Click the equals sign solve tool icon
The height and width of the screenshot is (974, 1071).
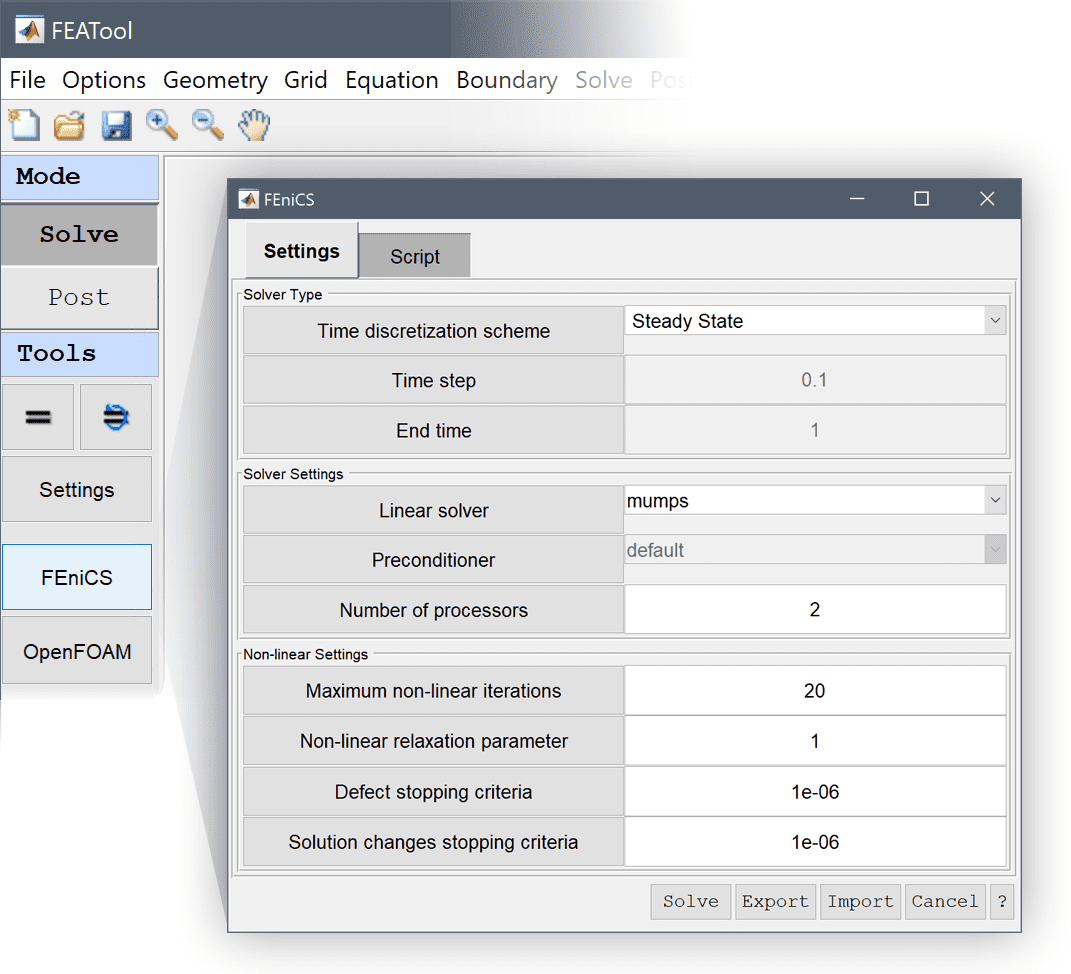pos(38,417)
